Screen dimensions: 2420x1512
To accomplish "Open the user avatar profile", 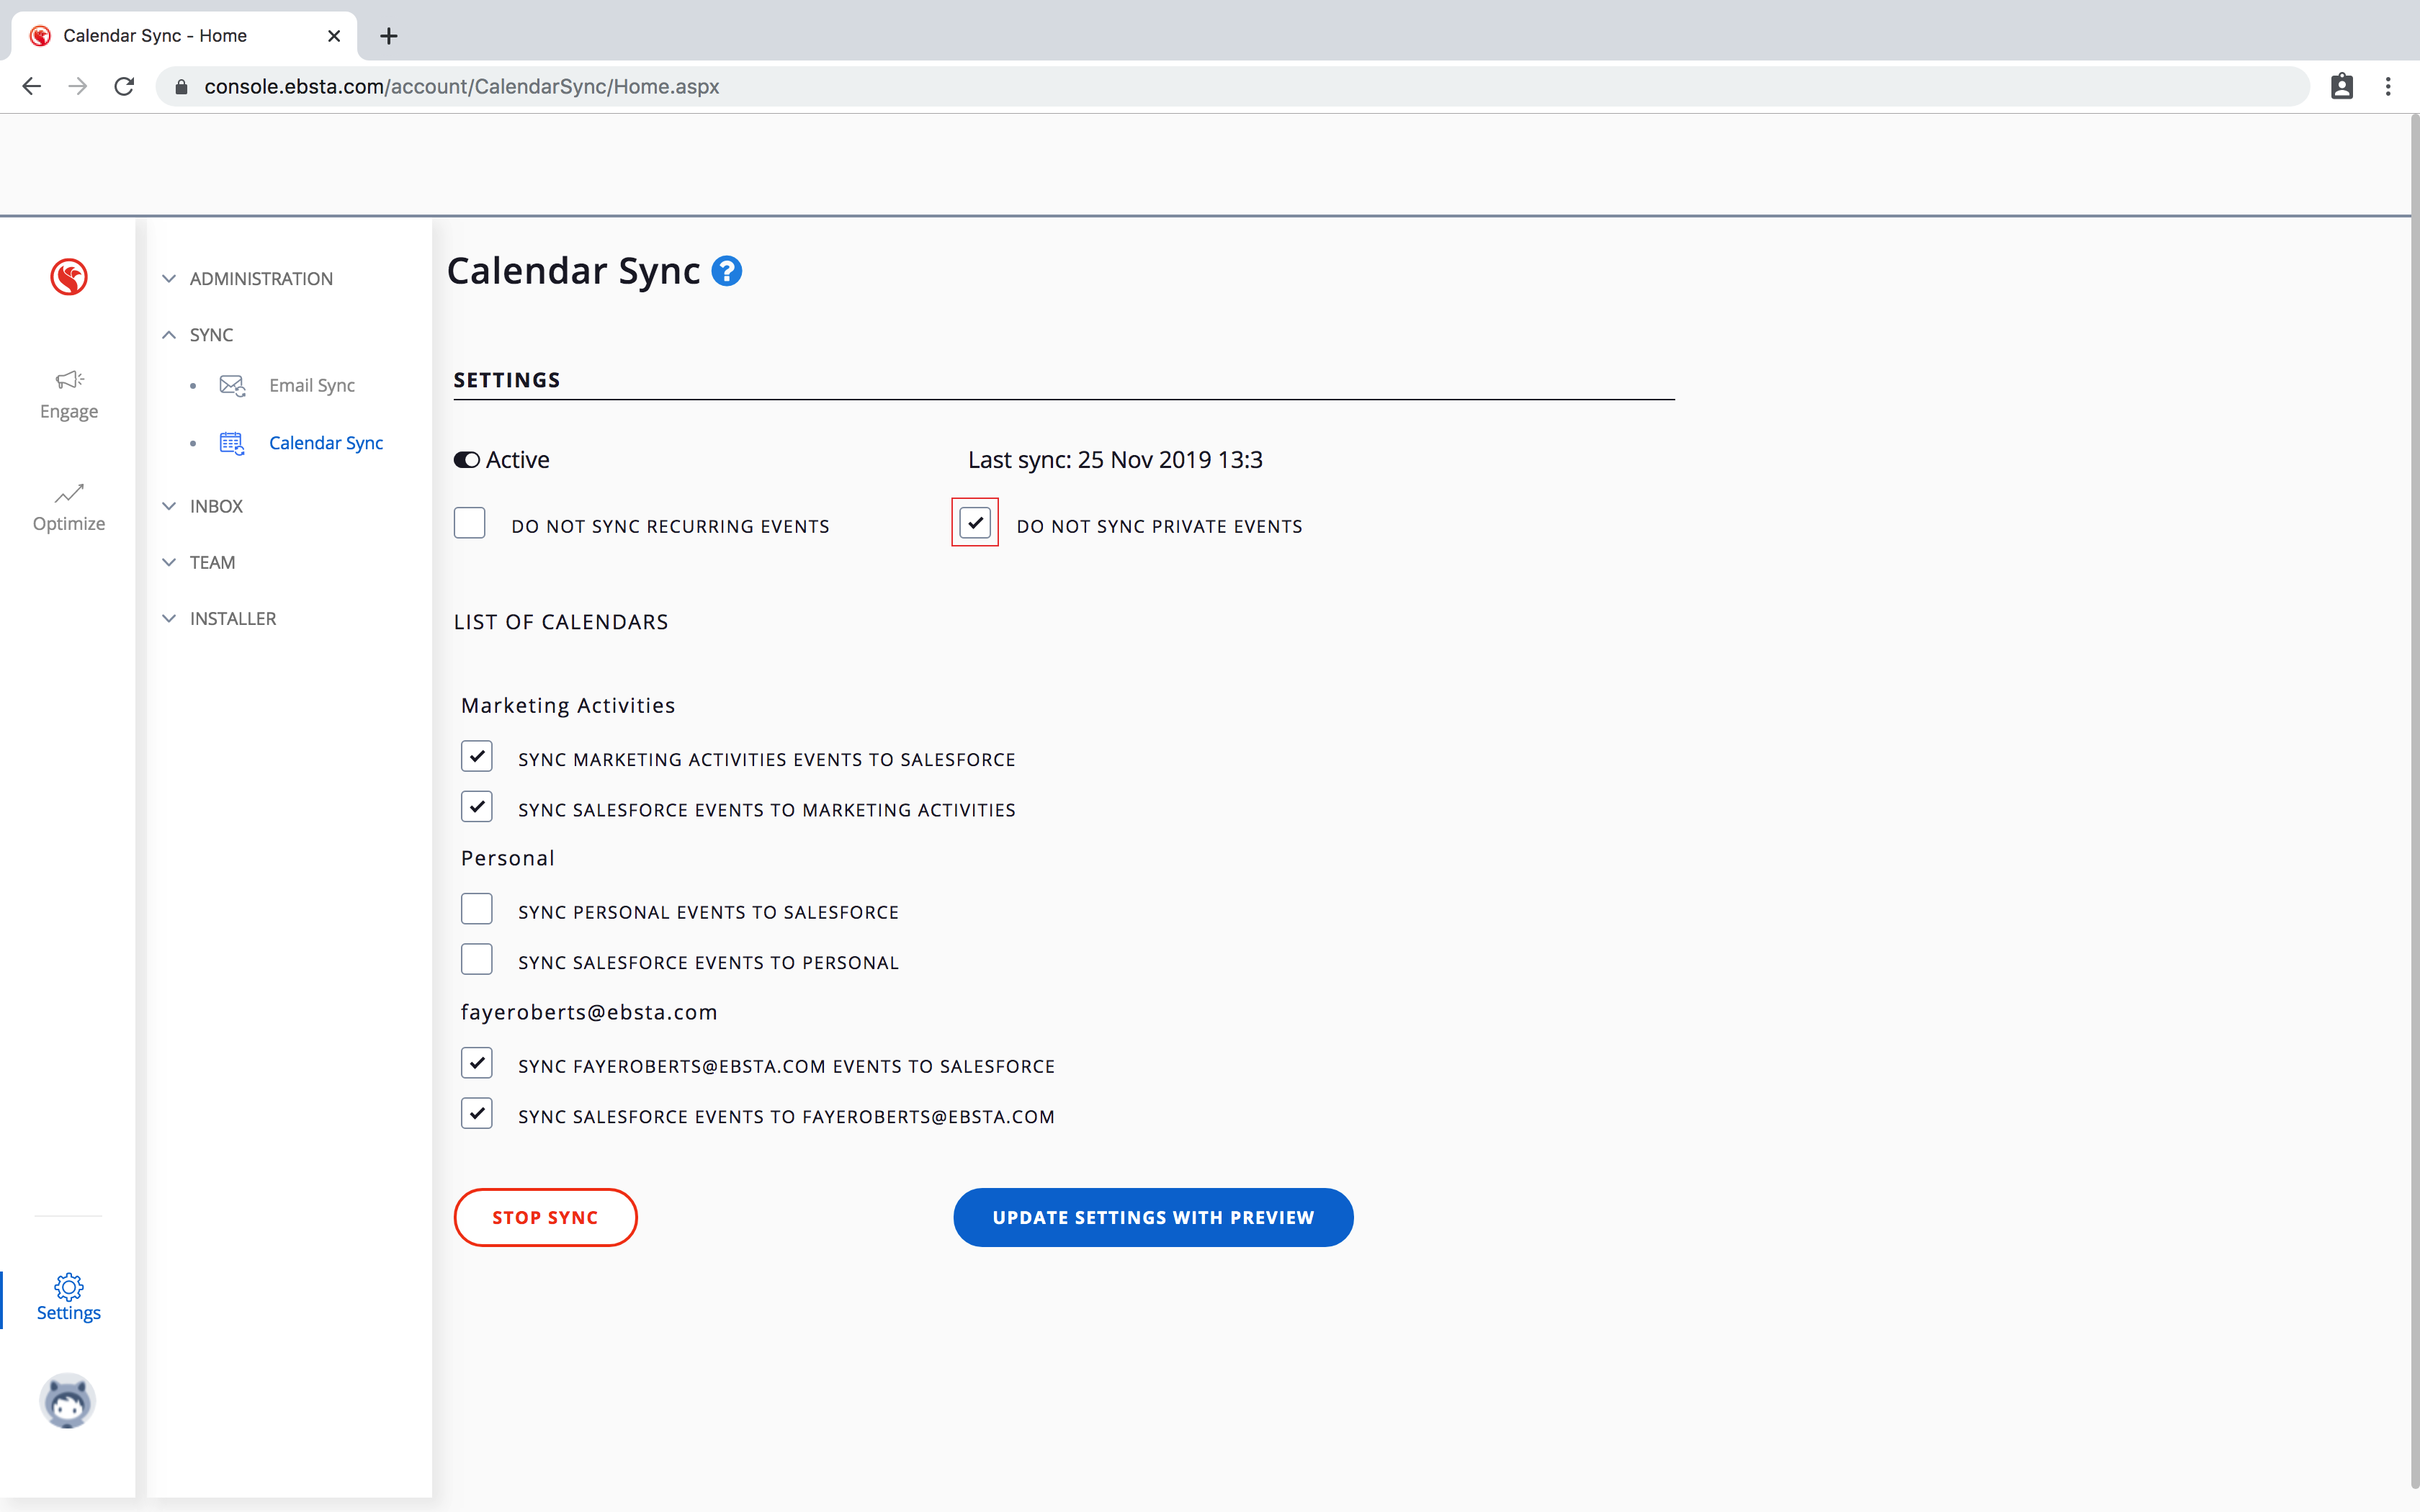I will click(68, 1400).
